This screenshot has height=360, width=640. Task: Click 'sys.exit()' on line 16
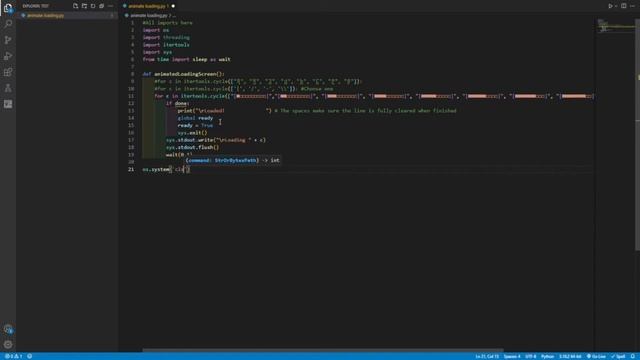click(x=192, y=133)
